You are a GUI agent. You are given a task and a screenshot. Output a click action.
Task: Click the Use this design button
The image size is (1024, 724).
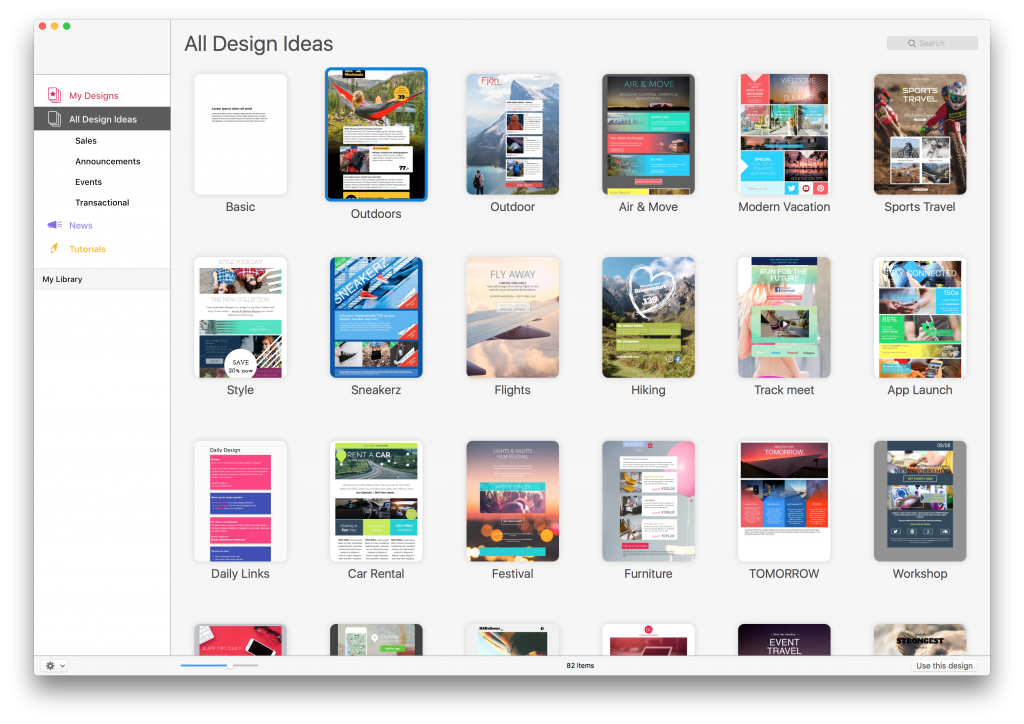pyautogui.click(x=944, y=666)
